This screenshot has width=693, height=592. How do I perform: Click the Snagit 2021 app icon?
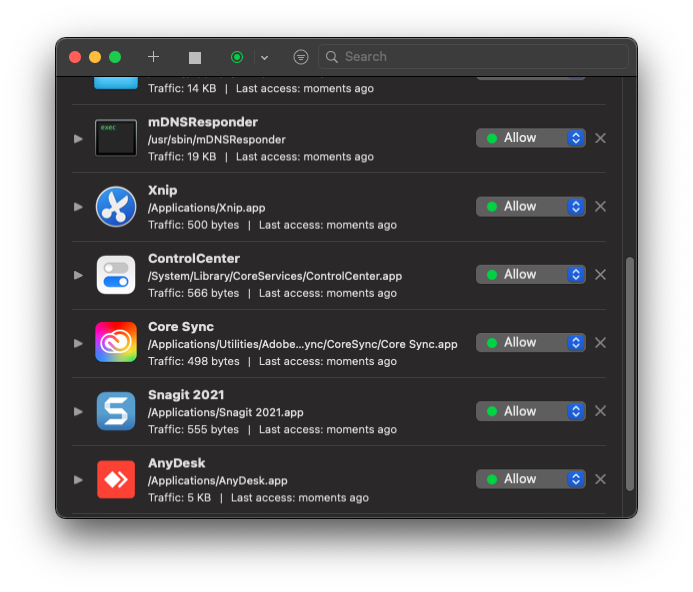click(x=116, y=411)
